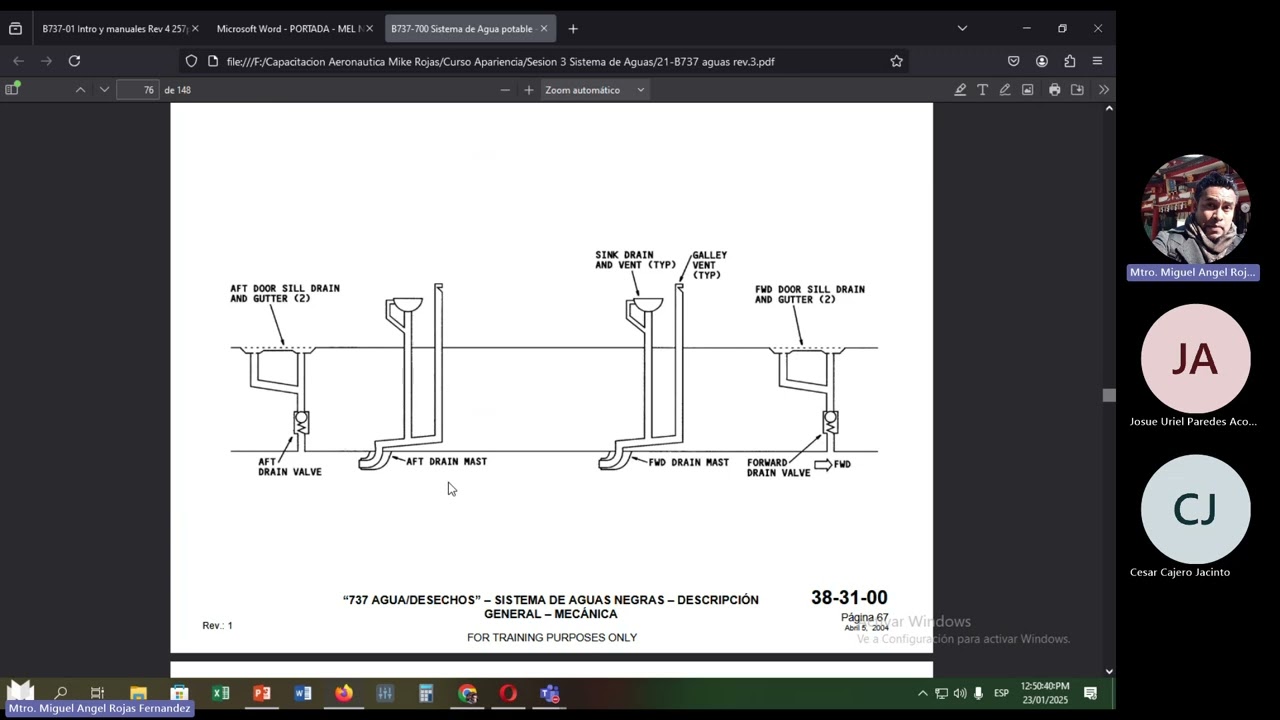Select the add text annotation tool
This screenshot has width=1280, height=720.
pos(983,90)
